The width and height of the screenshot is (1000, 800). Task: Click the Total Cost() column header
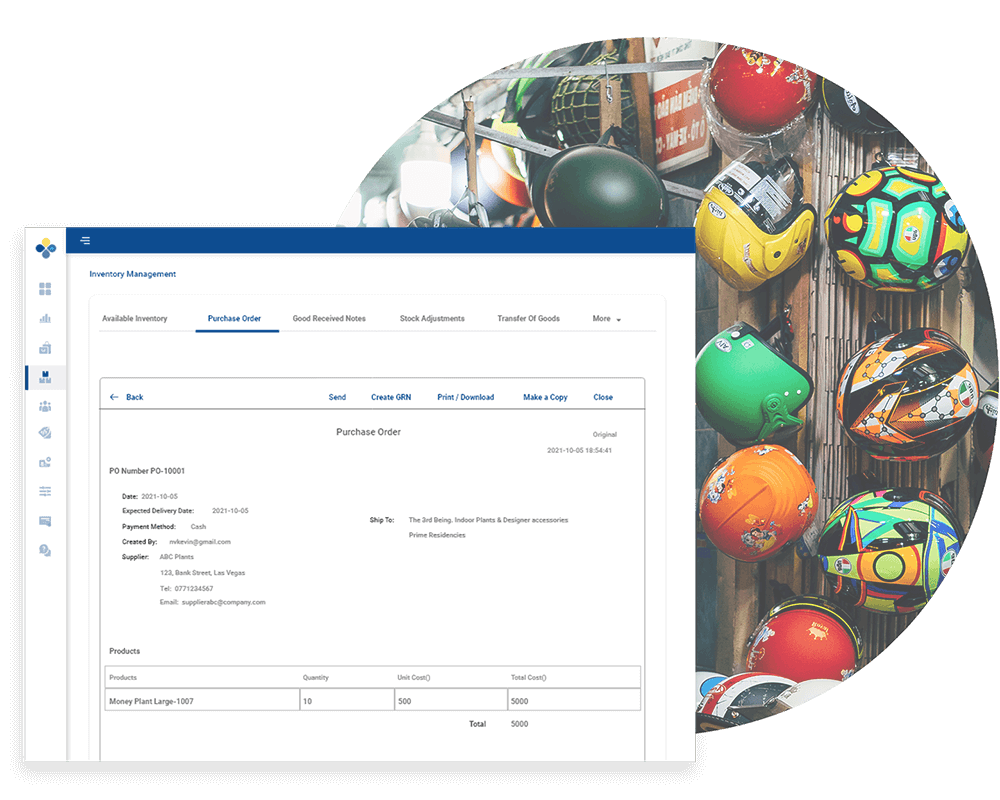point(528,678)
